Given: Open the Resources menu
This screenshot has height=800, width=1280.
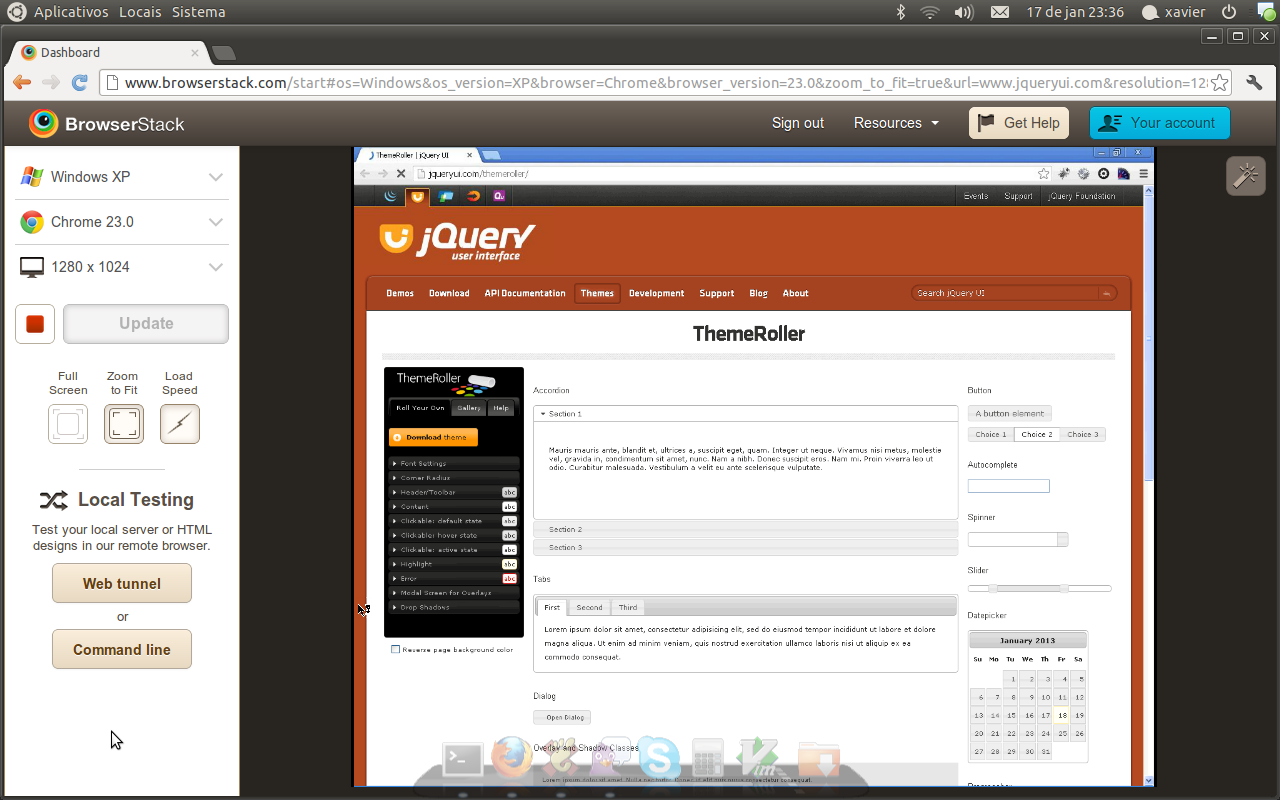Looking at the screenshot, I should tap(896, 123).
